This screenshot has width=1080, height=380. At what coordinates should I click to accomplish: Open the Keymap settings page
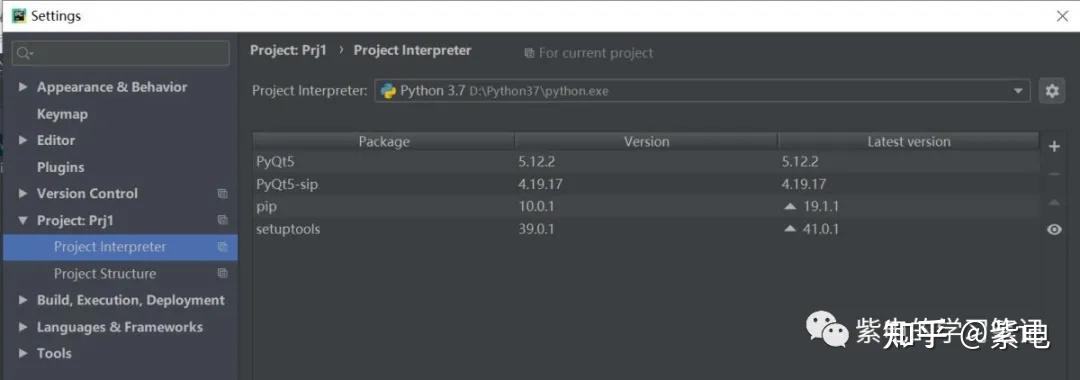click(x=62, y=114)
